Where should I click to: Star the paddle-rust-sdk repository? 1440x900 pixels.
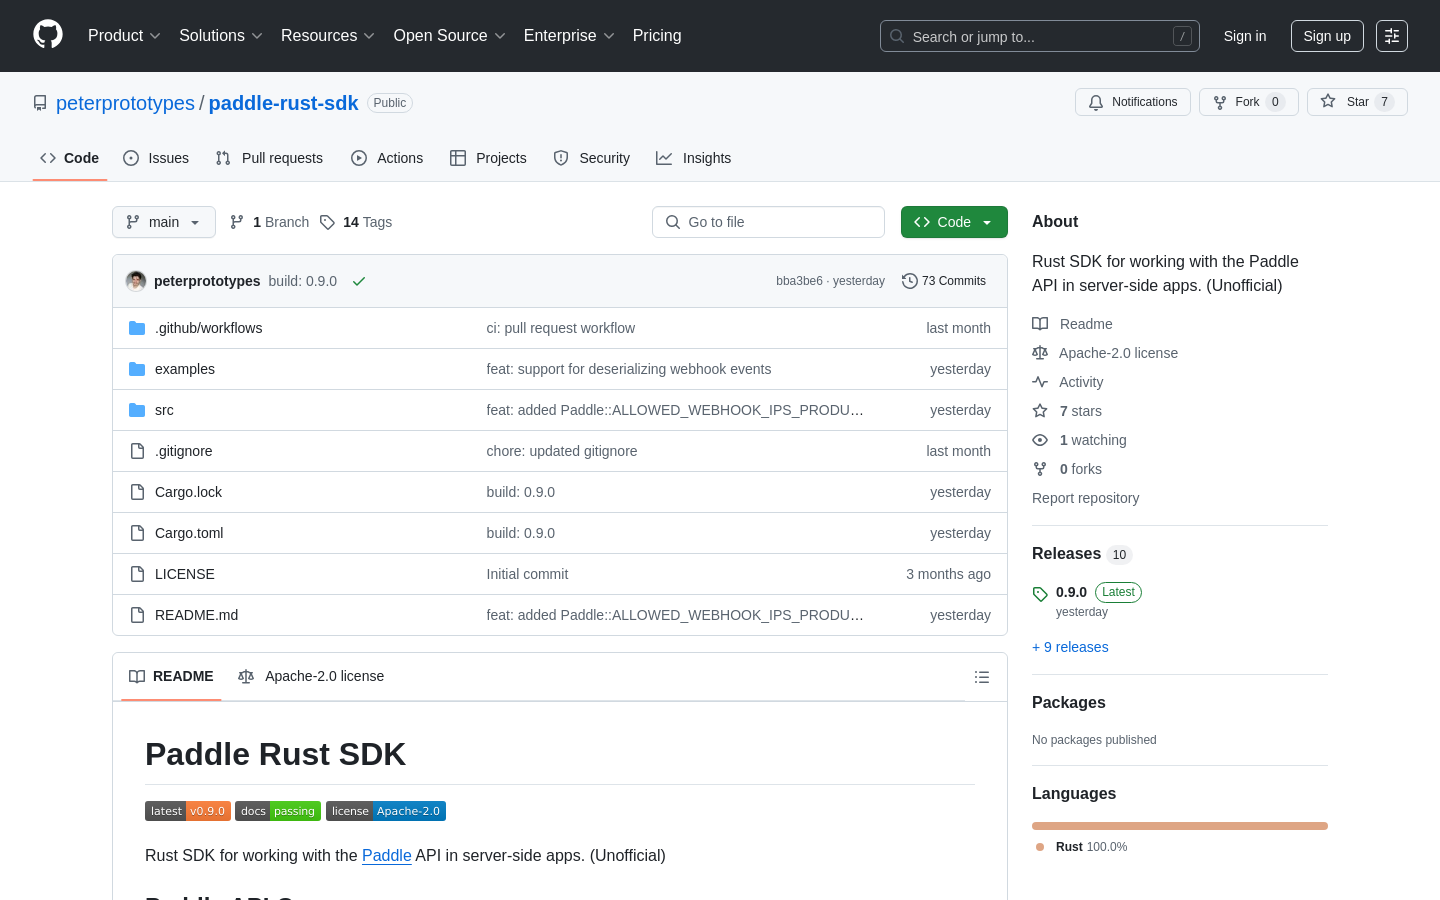1357,102
